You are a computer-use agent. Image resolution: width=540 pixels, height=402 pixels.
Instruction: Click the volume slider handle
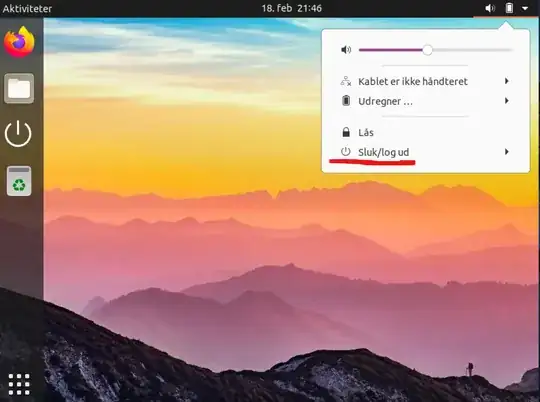pos(427,50)
